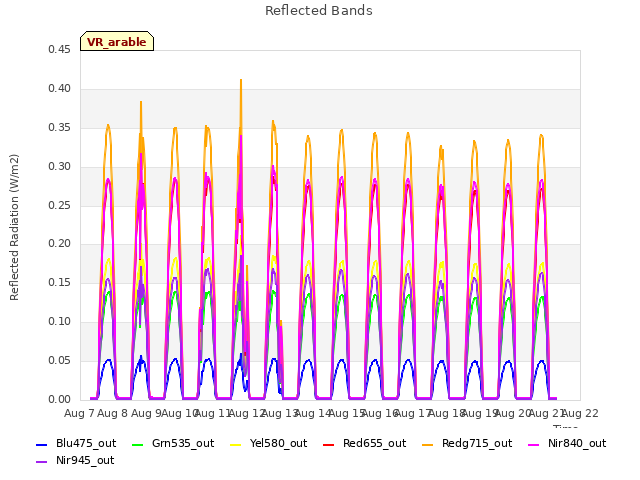The height and width of the screenshot is (480, 640).
Task: Select the Red655_out legend label
Action: (x=375, y=443)
